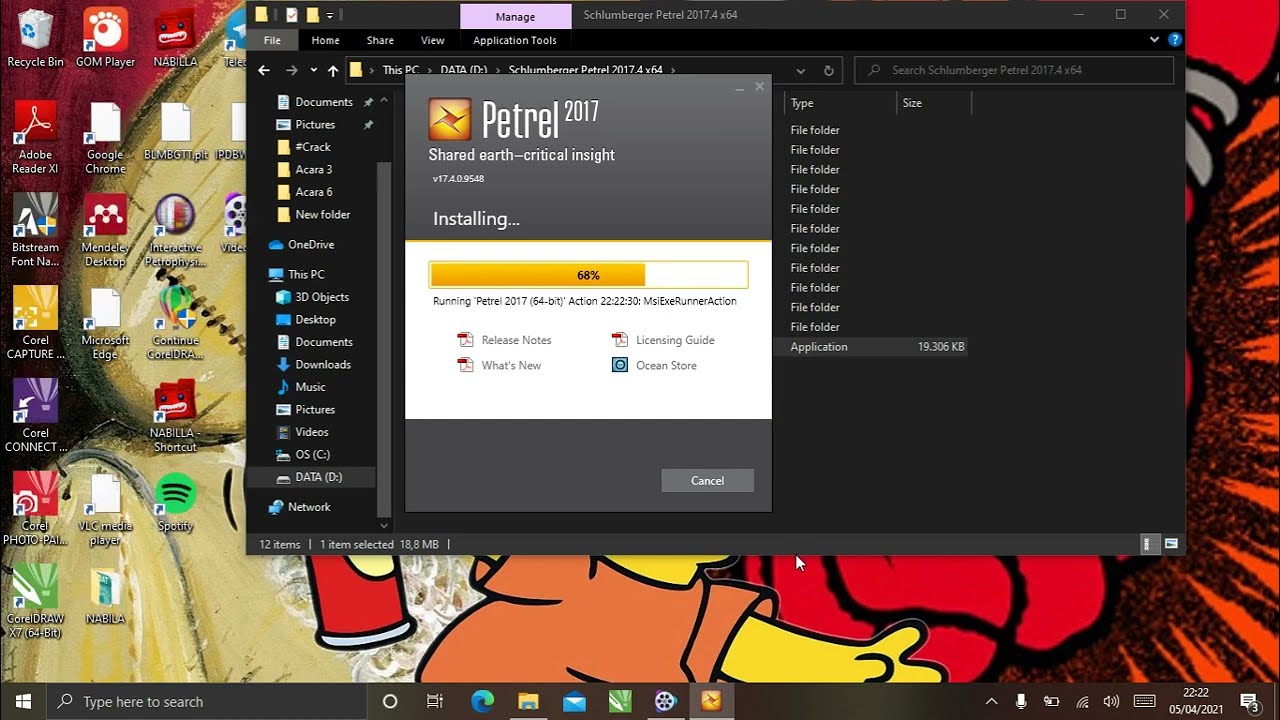The image size is (1280, 720).
Task: Switch to details view layout icon
Action: click(x=1149, y=544)
